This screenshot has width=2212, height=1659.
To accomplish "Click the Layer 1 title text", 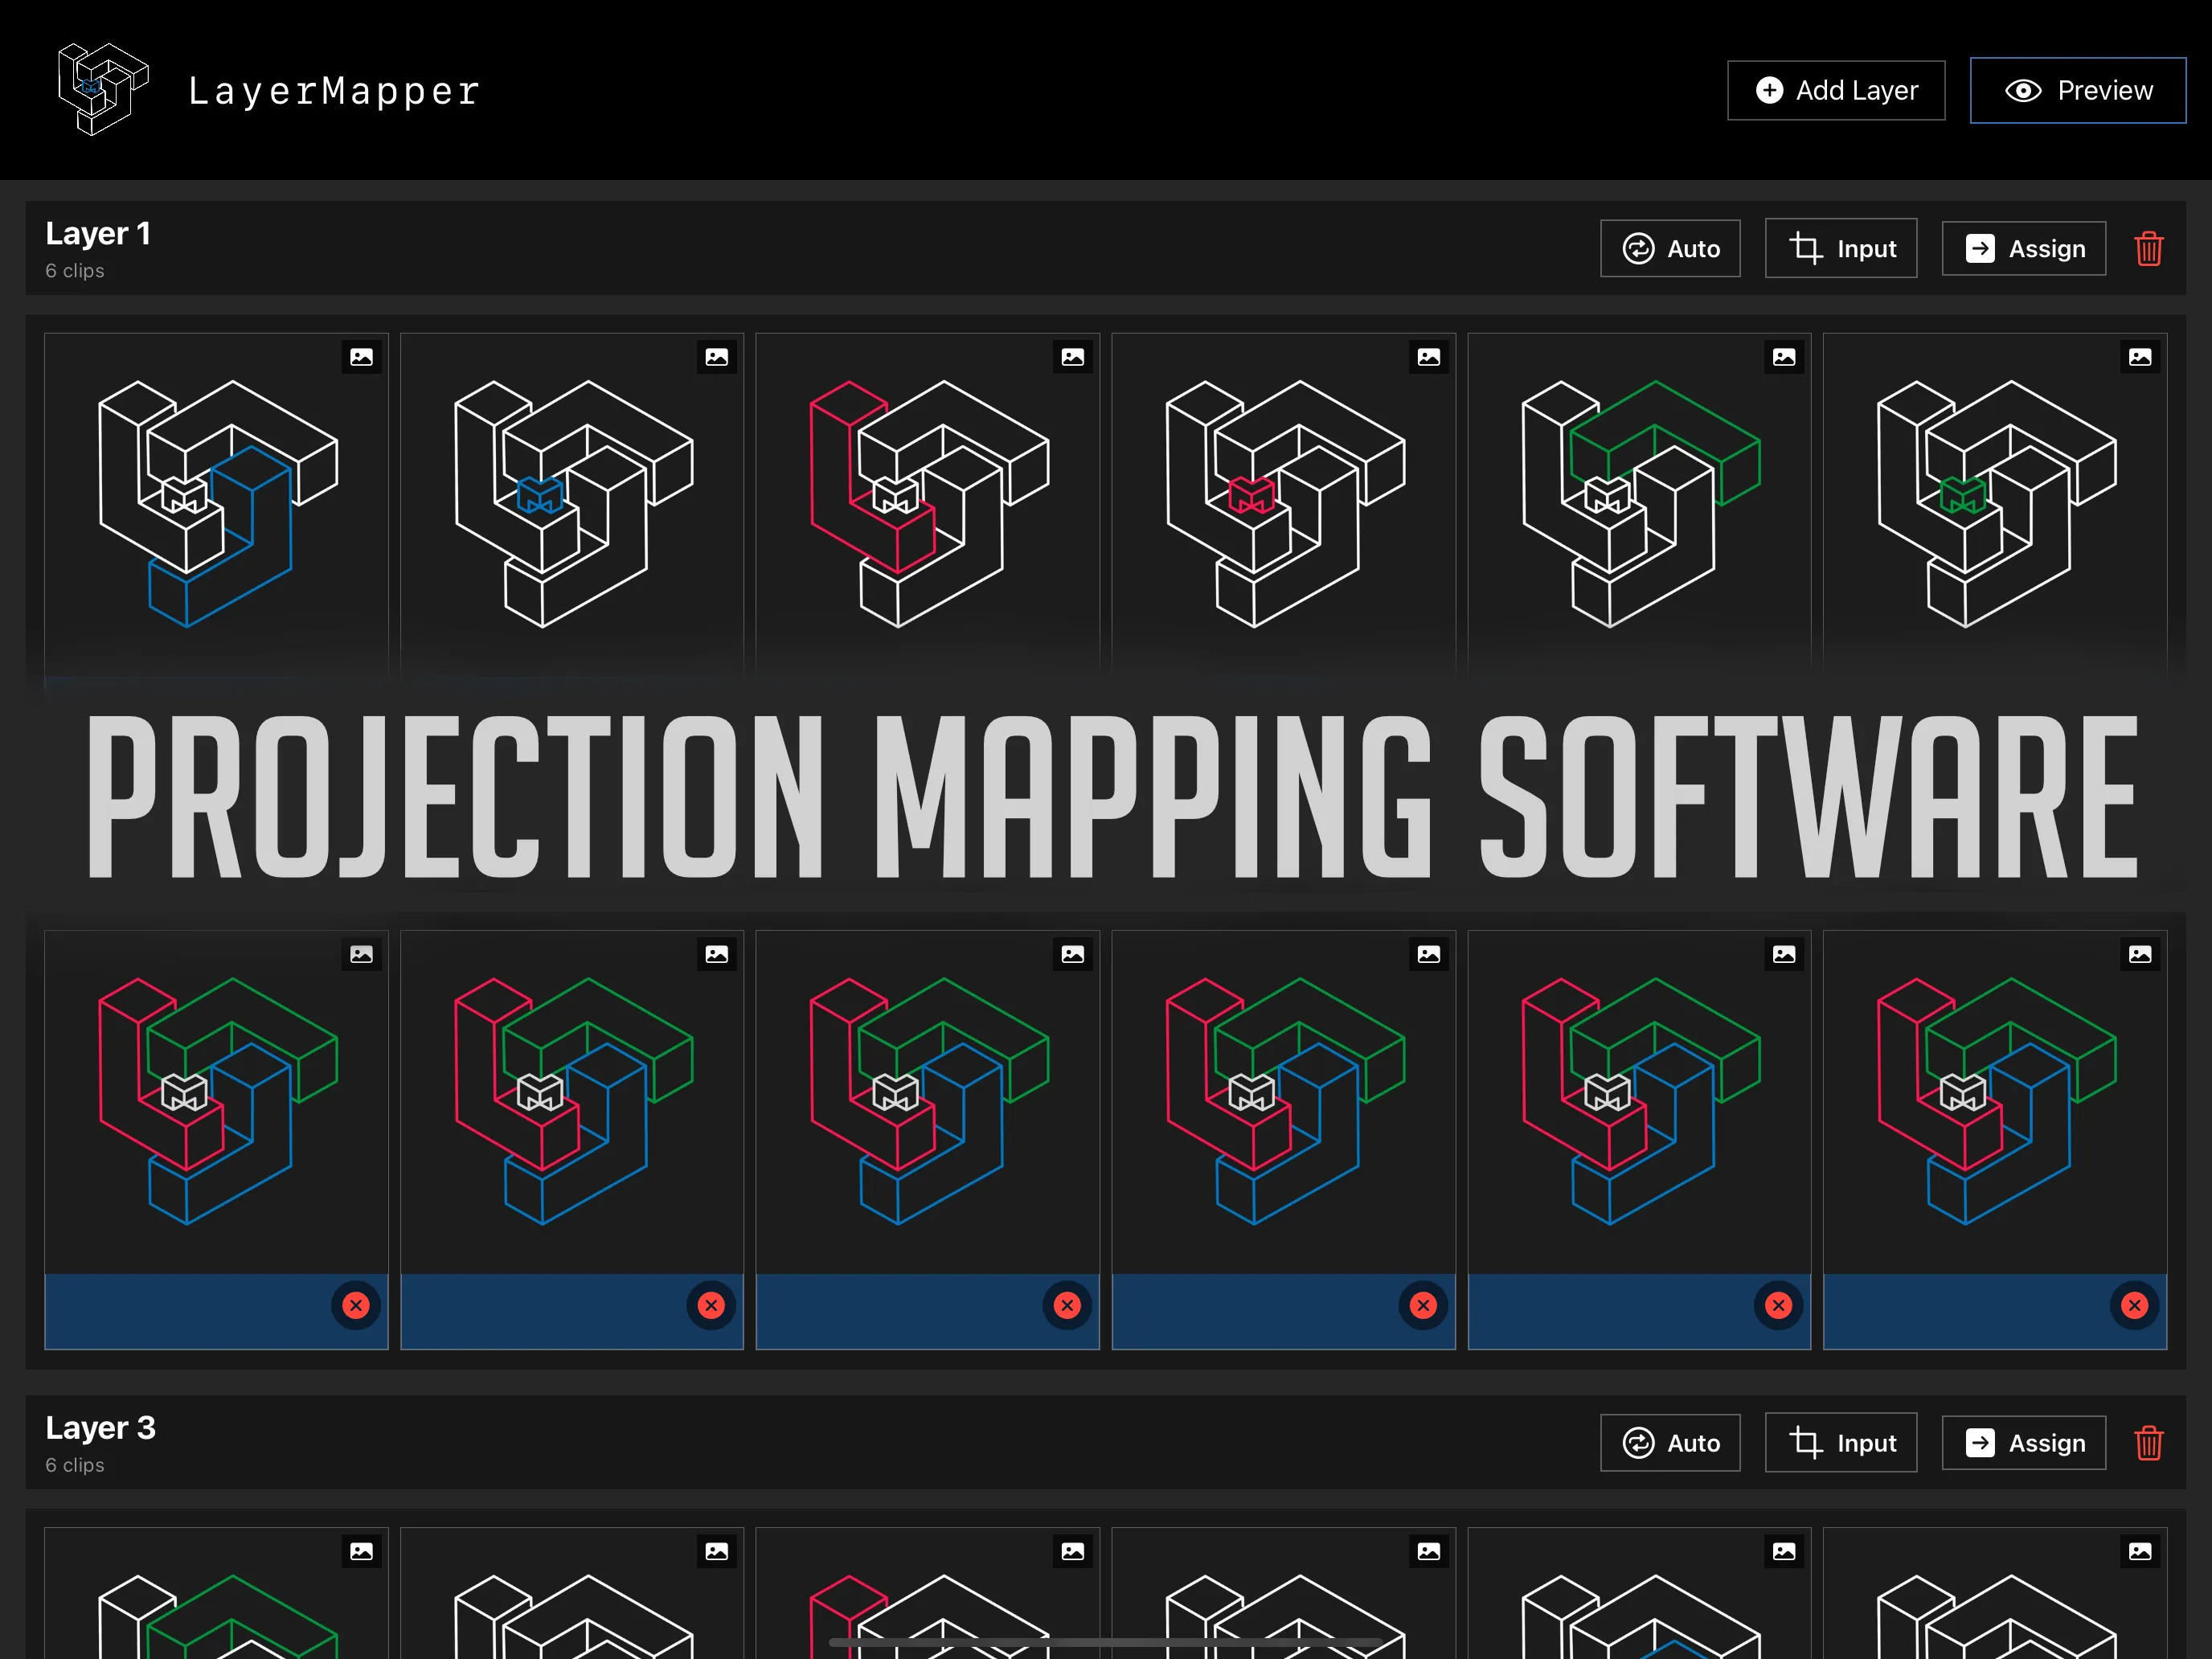I will click(x=98, y=234).
